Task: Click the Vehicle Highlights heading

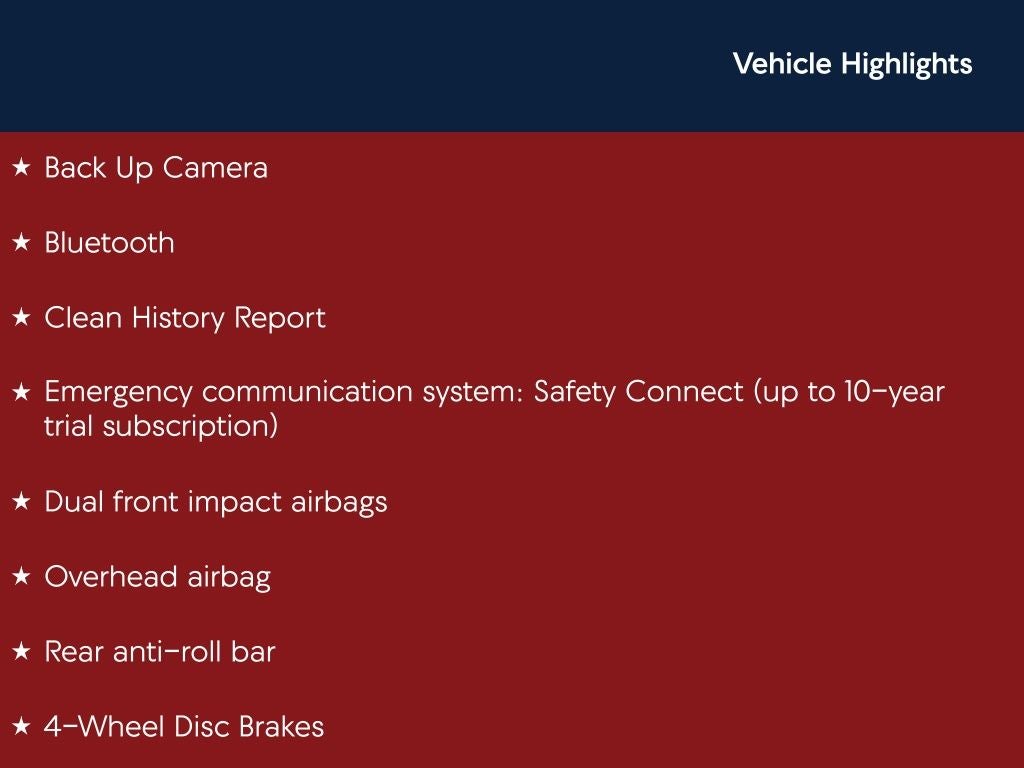Action: [x=852, y=64]
